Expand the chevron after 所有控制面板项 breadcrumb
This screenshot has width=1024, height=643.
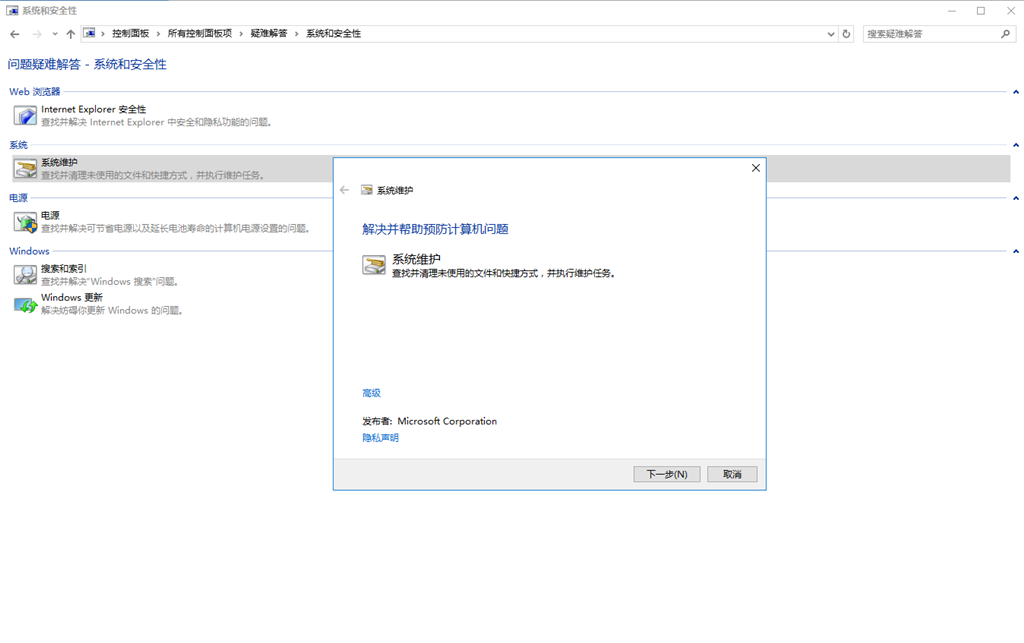click(x=241, y=34)
